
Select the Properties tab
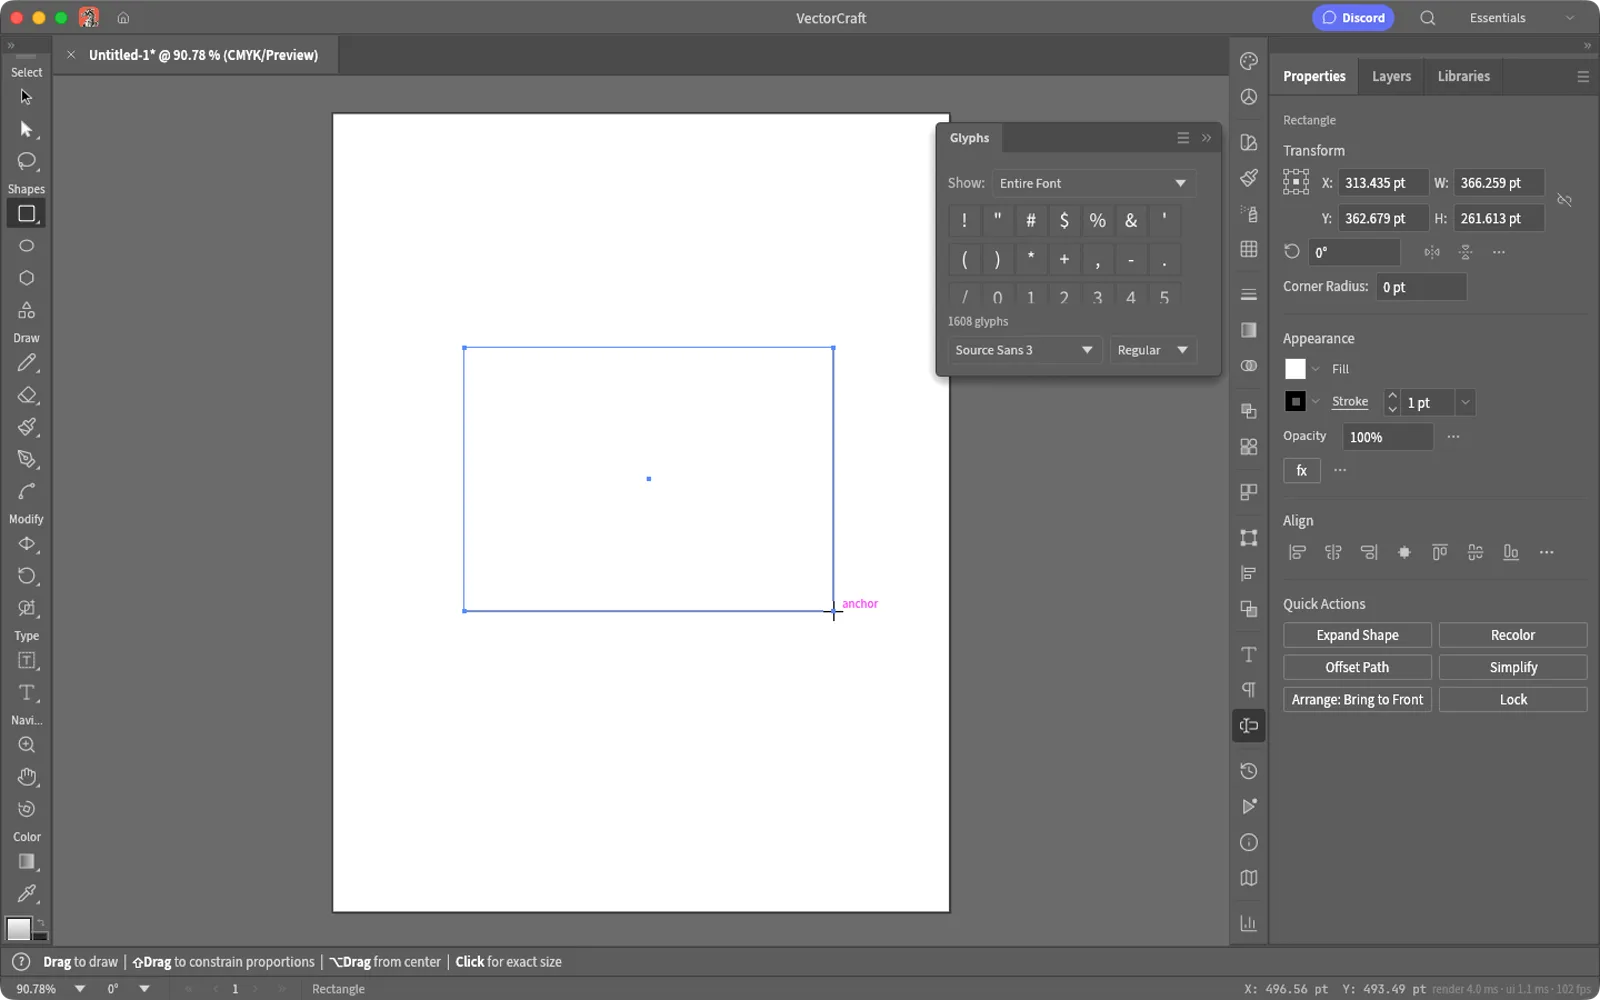pyautogui.click(x=1314, y=76)
